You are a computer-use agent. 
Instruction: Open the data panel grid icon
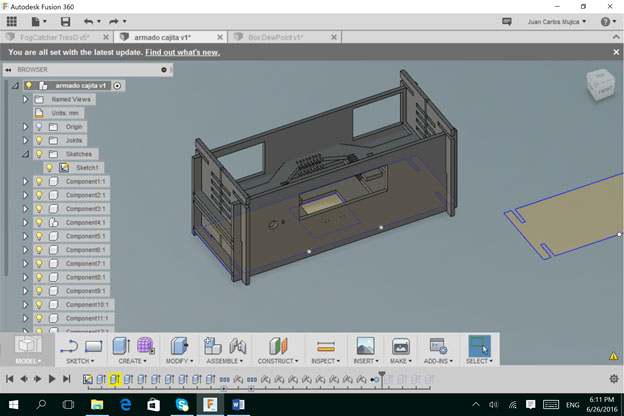(12, 21)
